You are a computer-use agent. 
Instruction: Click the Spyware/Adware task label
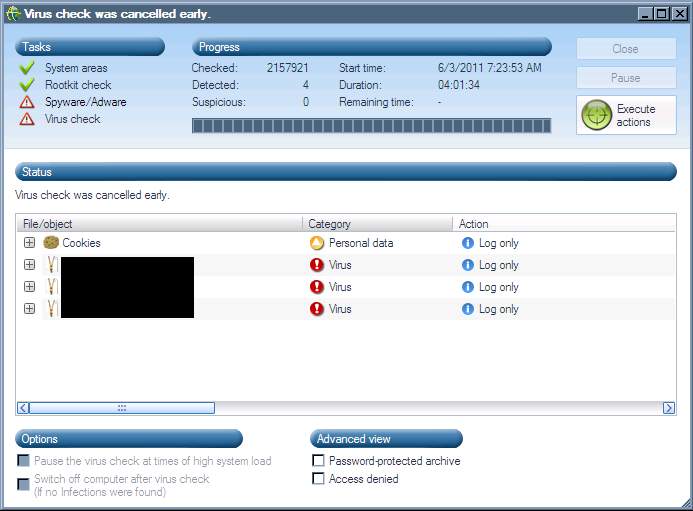point(86,102)
